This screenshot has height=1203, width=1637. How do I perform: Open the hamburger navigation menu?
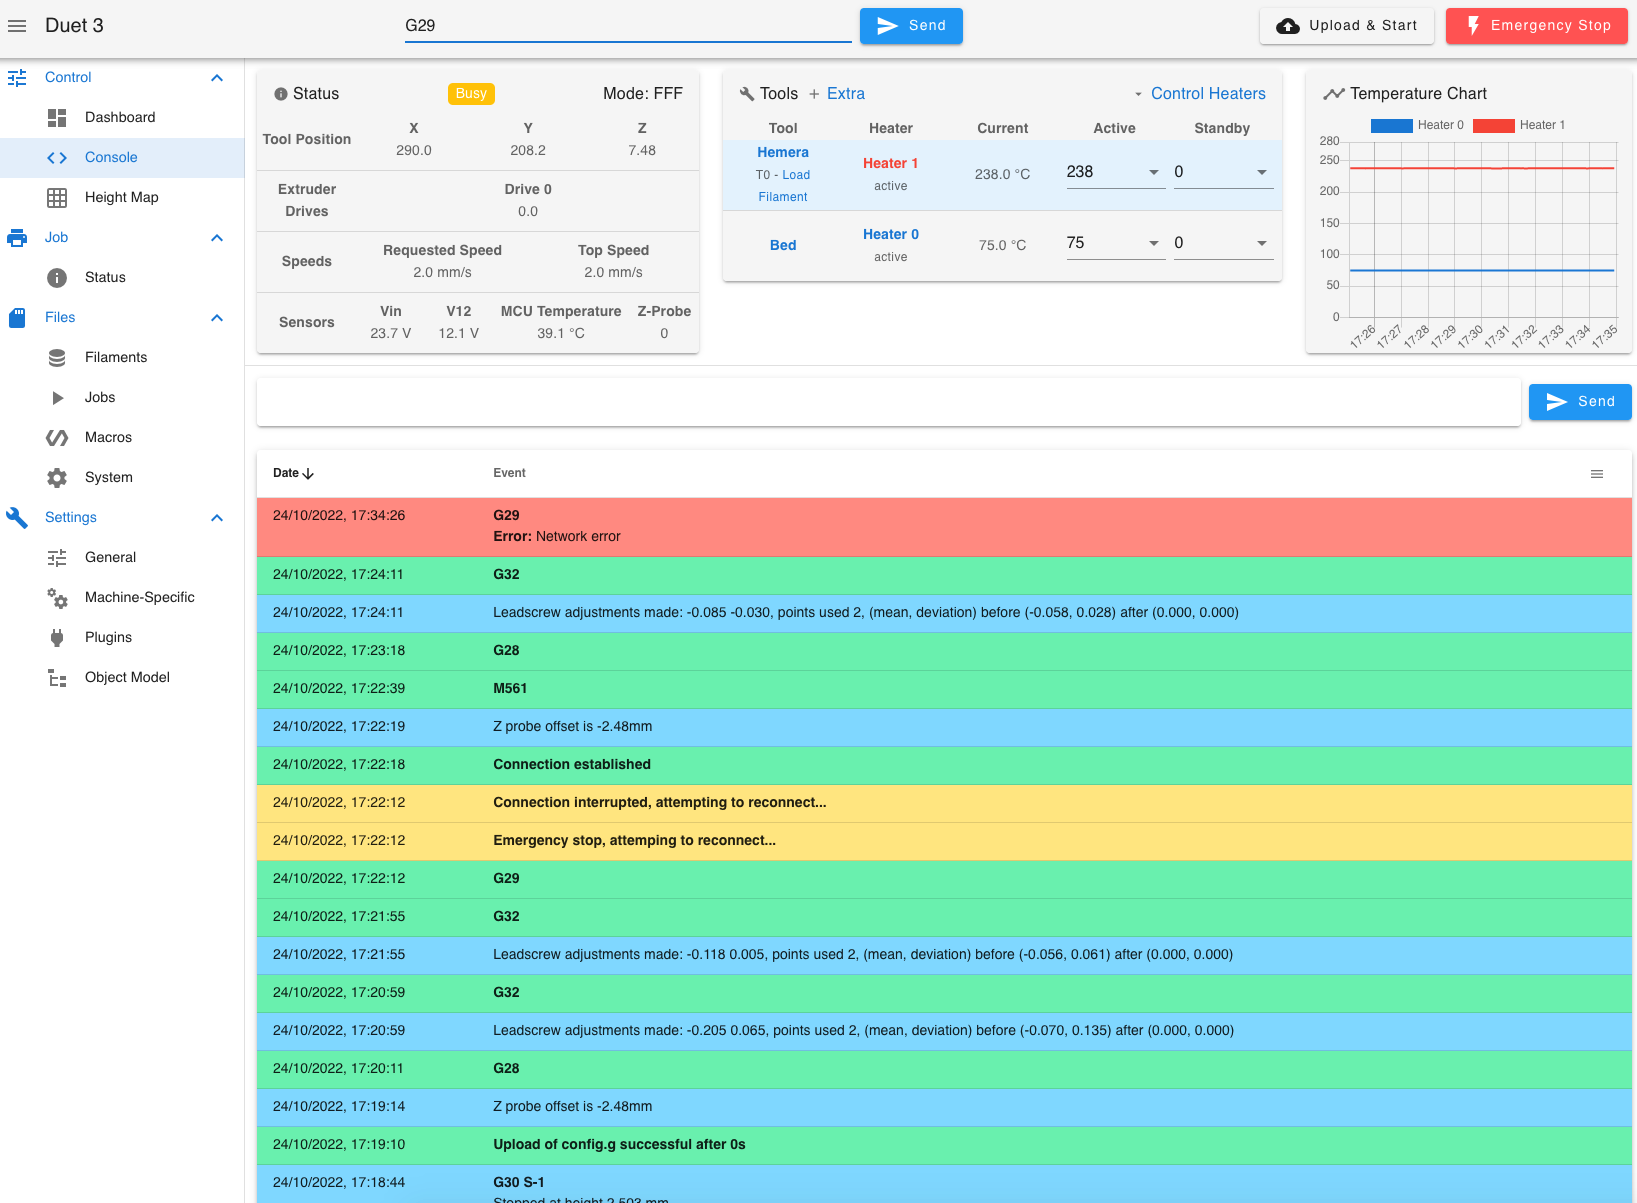coord(17,26)
